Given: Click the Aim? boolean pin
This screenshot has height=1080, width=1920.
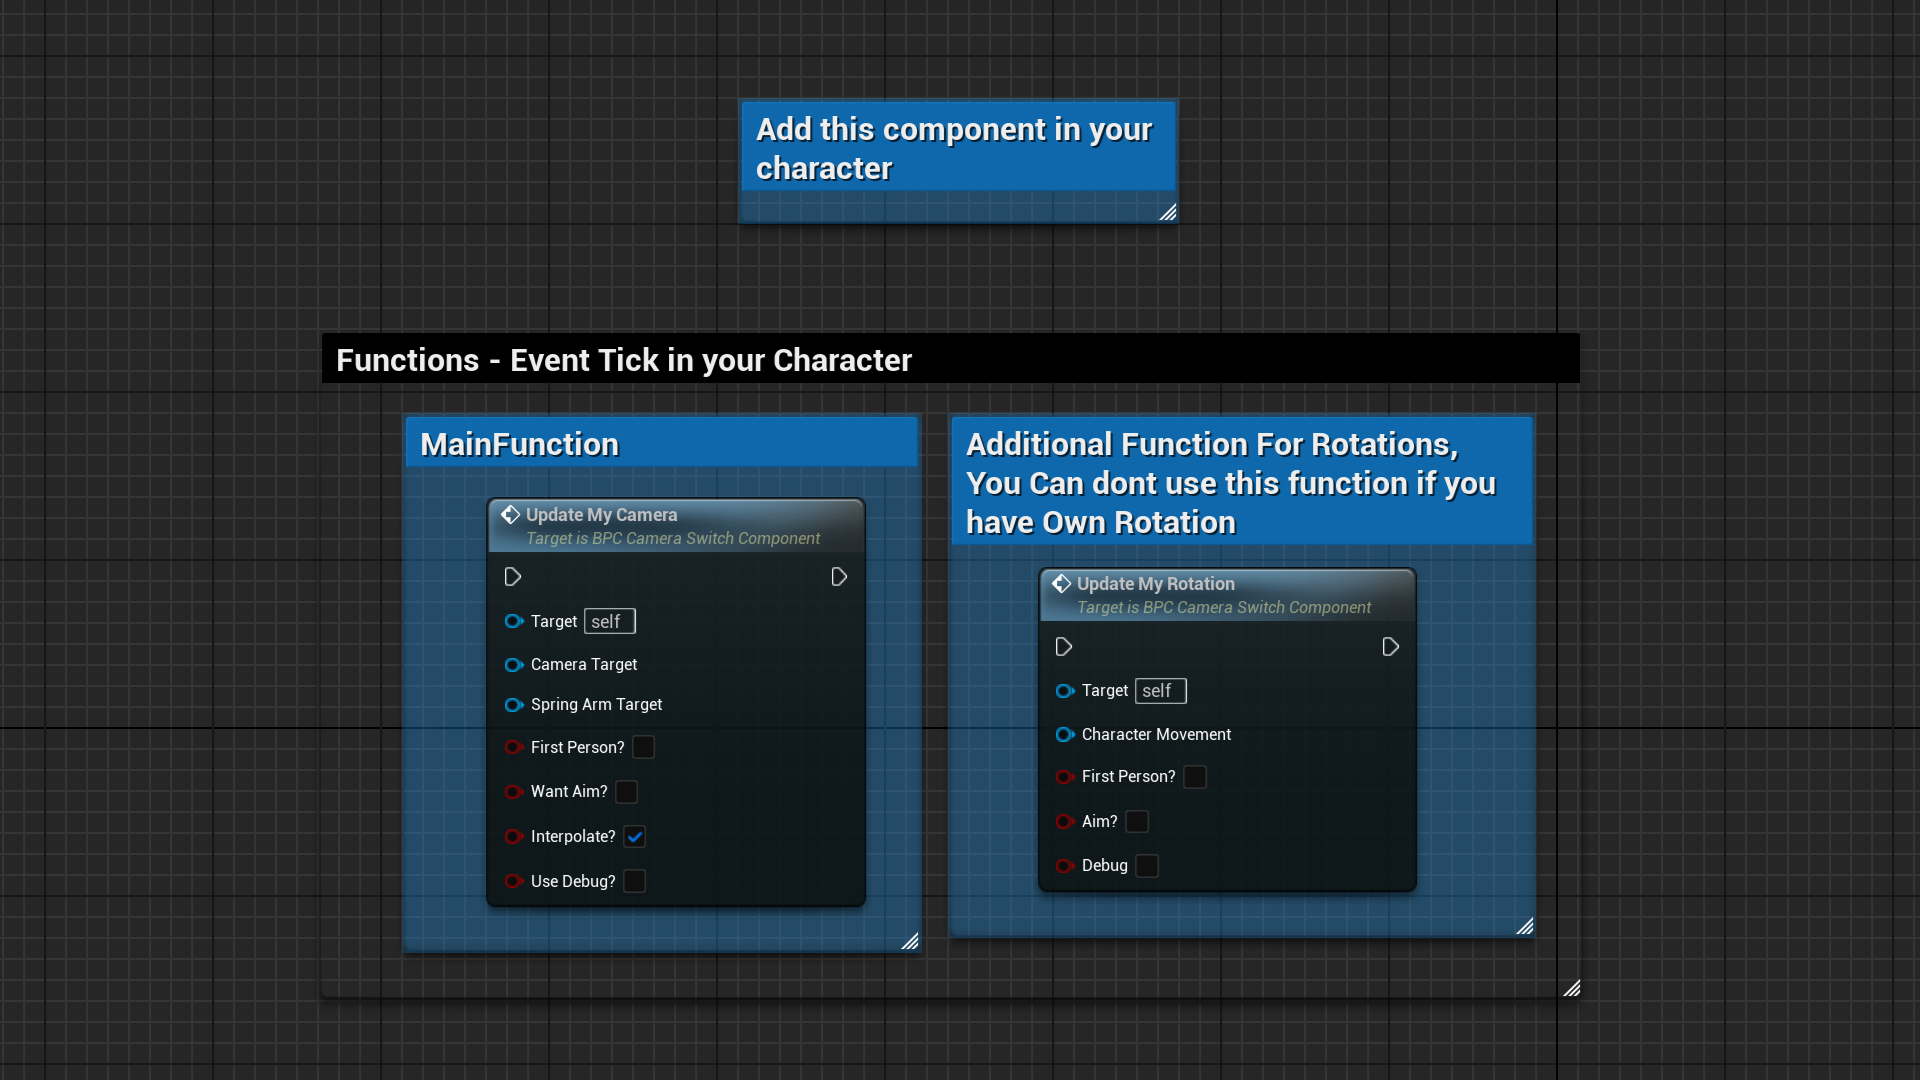Looking at the screenshot, I should [1065, 822].
